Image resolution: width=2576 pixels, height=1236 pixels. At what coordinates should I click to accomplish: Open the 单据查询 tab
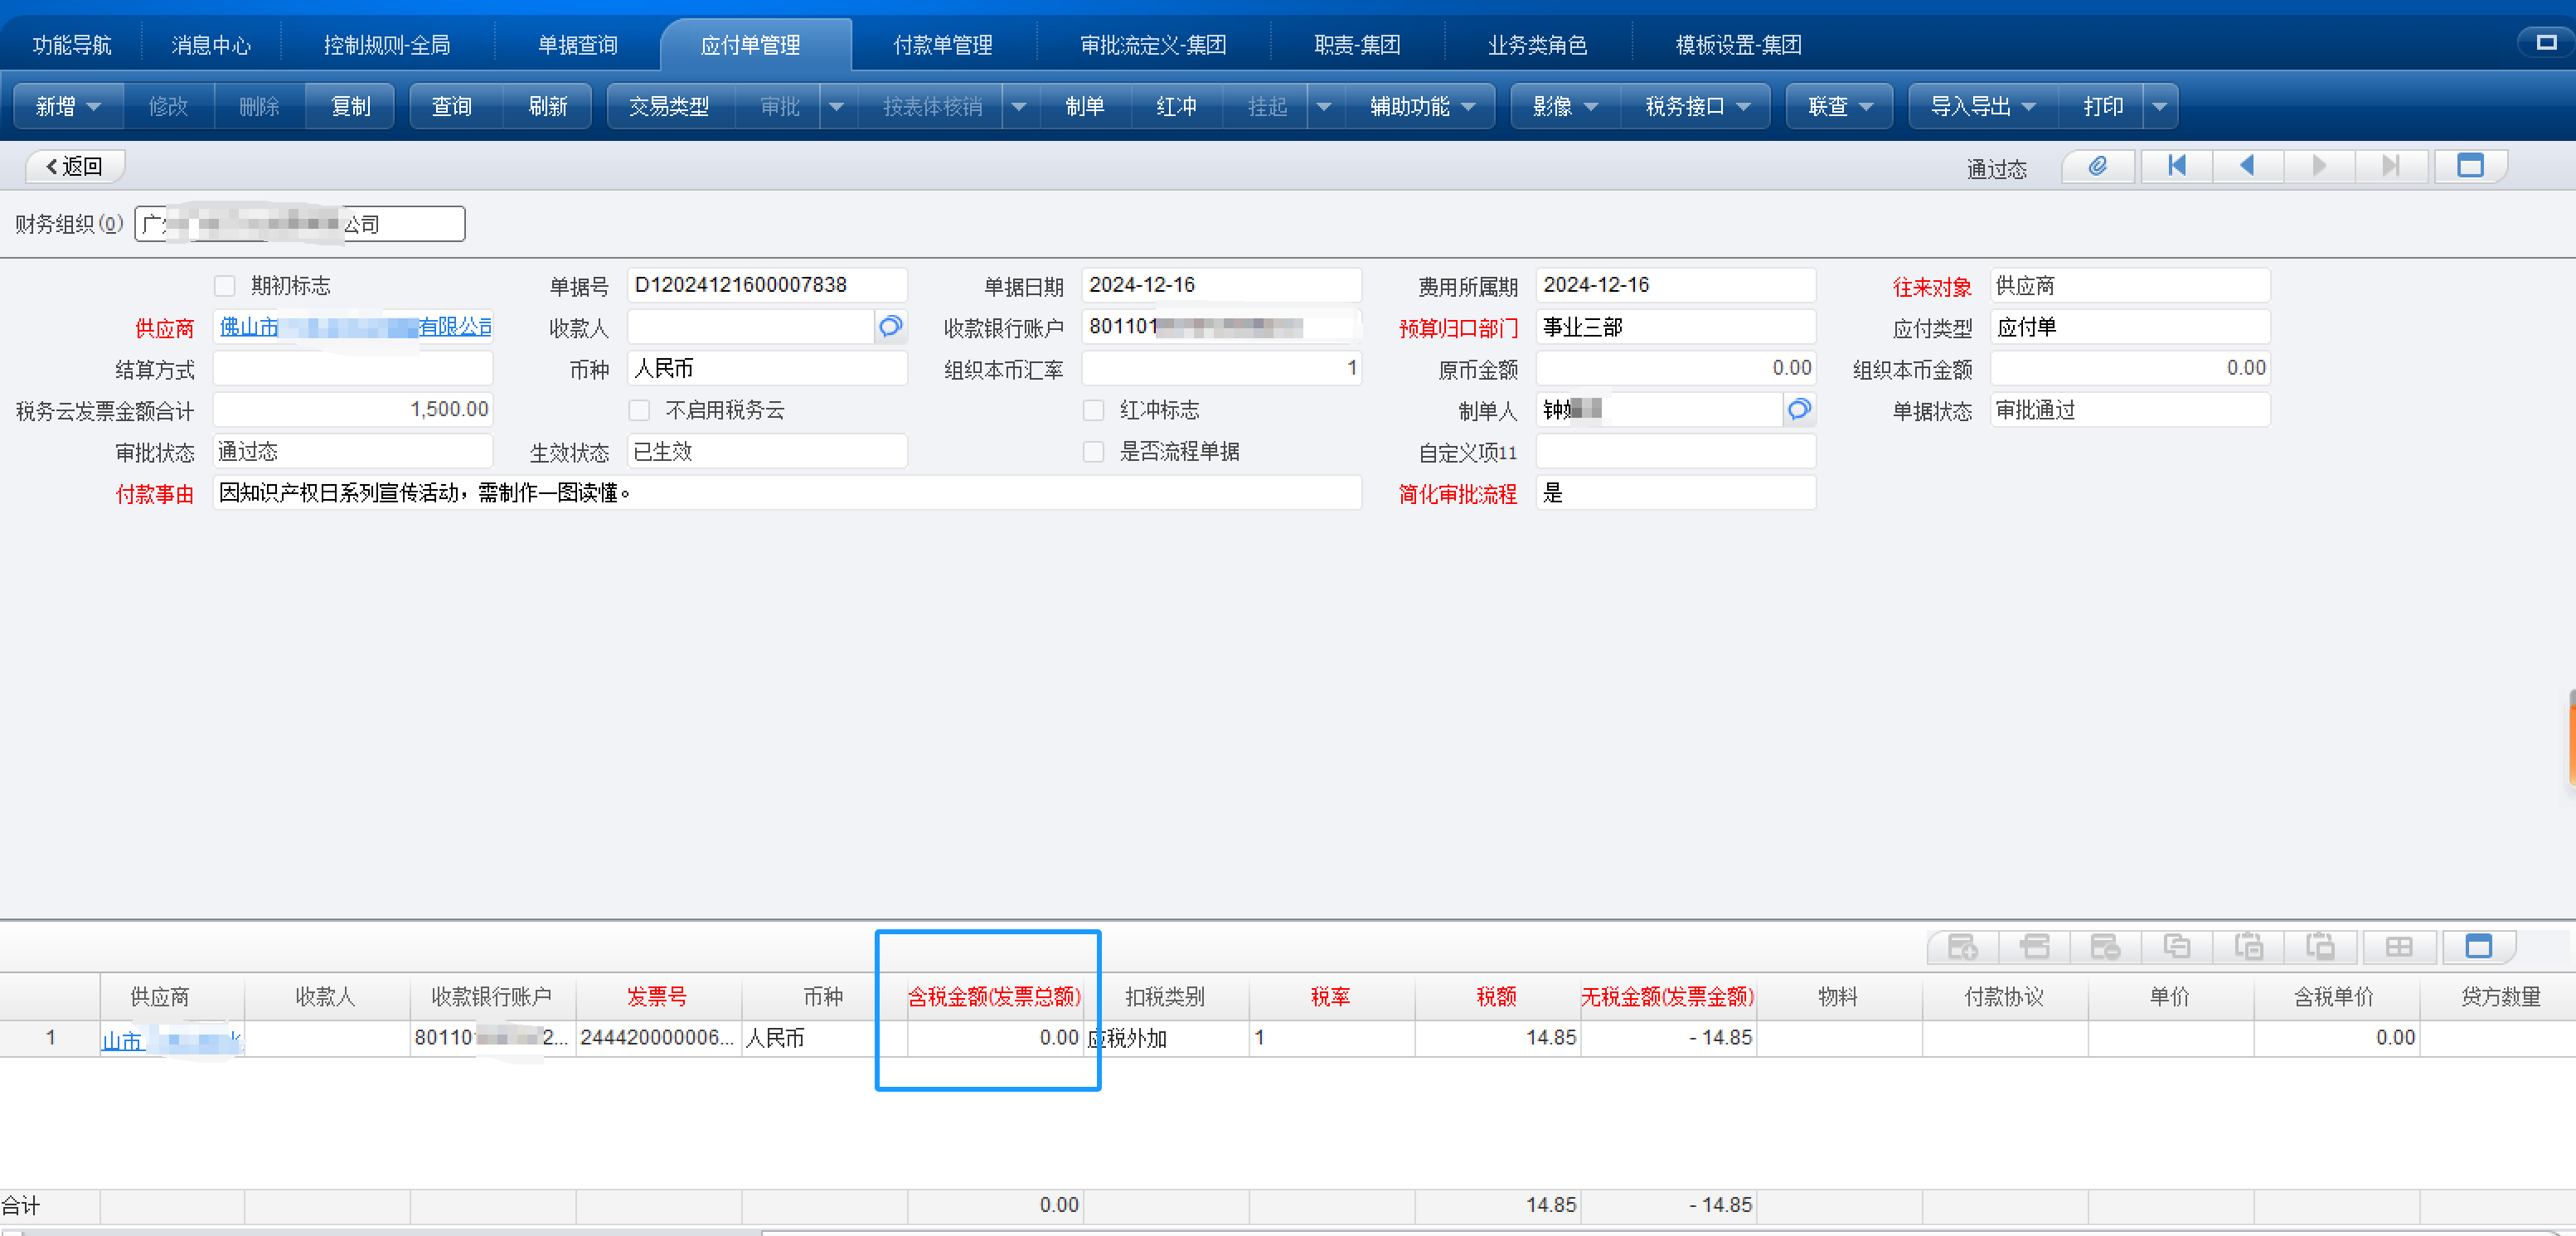(x=577, y=45)
